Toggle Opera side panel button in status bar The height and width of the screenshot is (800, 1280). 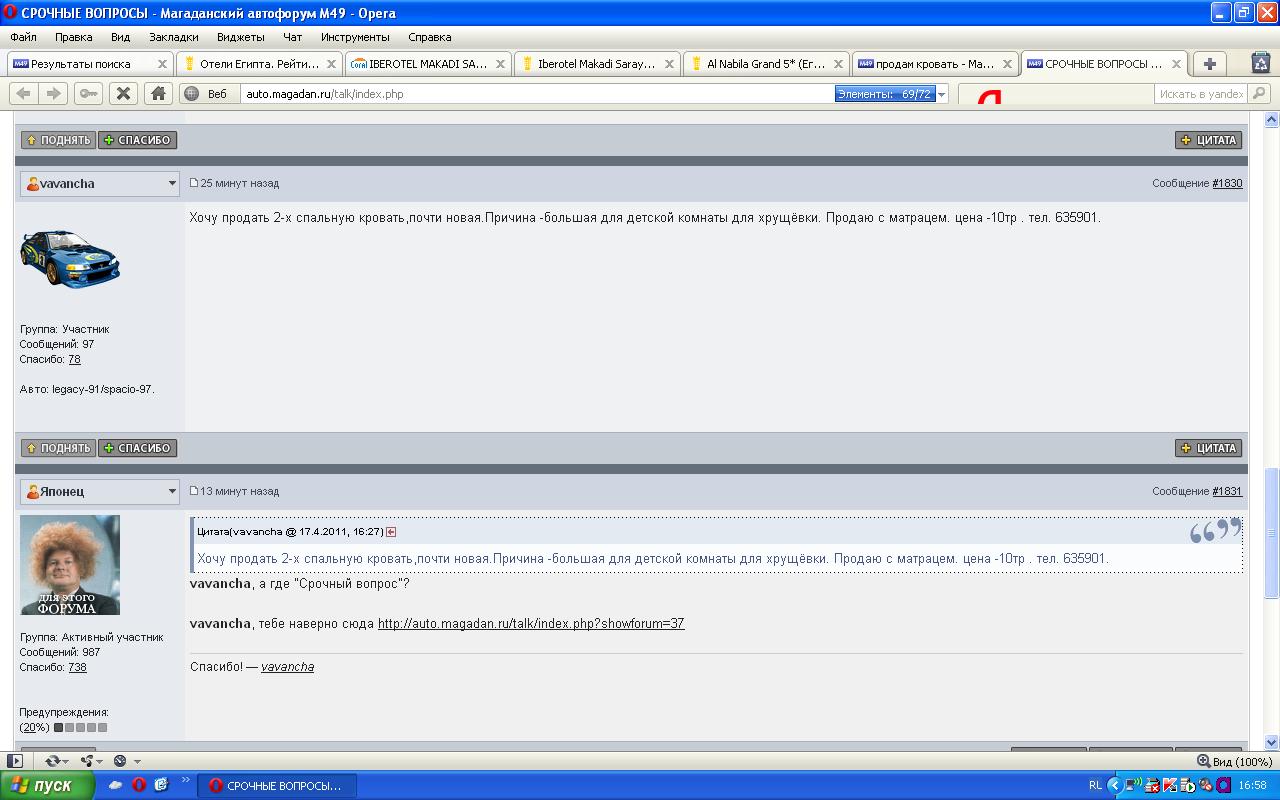[x=15, y=761]
